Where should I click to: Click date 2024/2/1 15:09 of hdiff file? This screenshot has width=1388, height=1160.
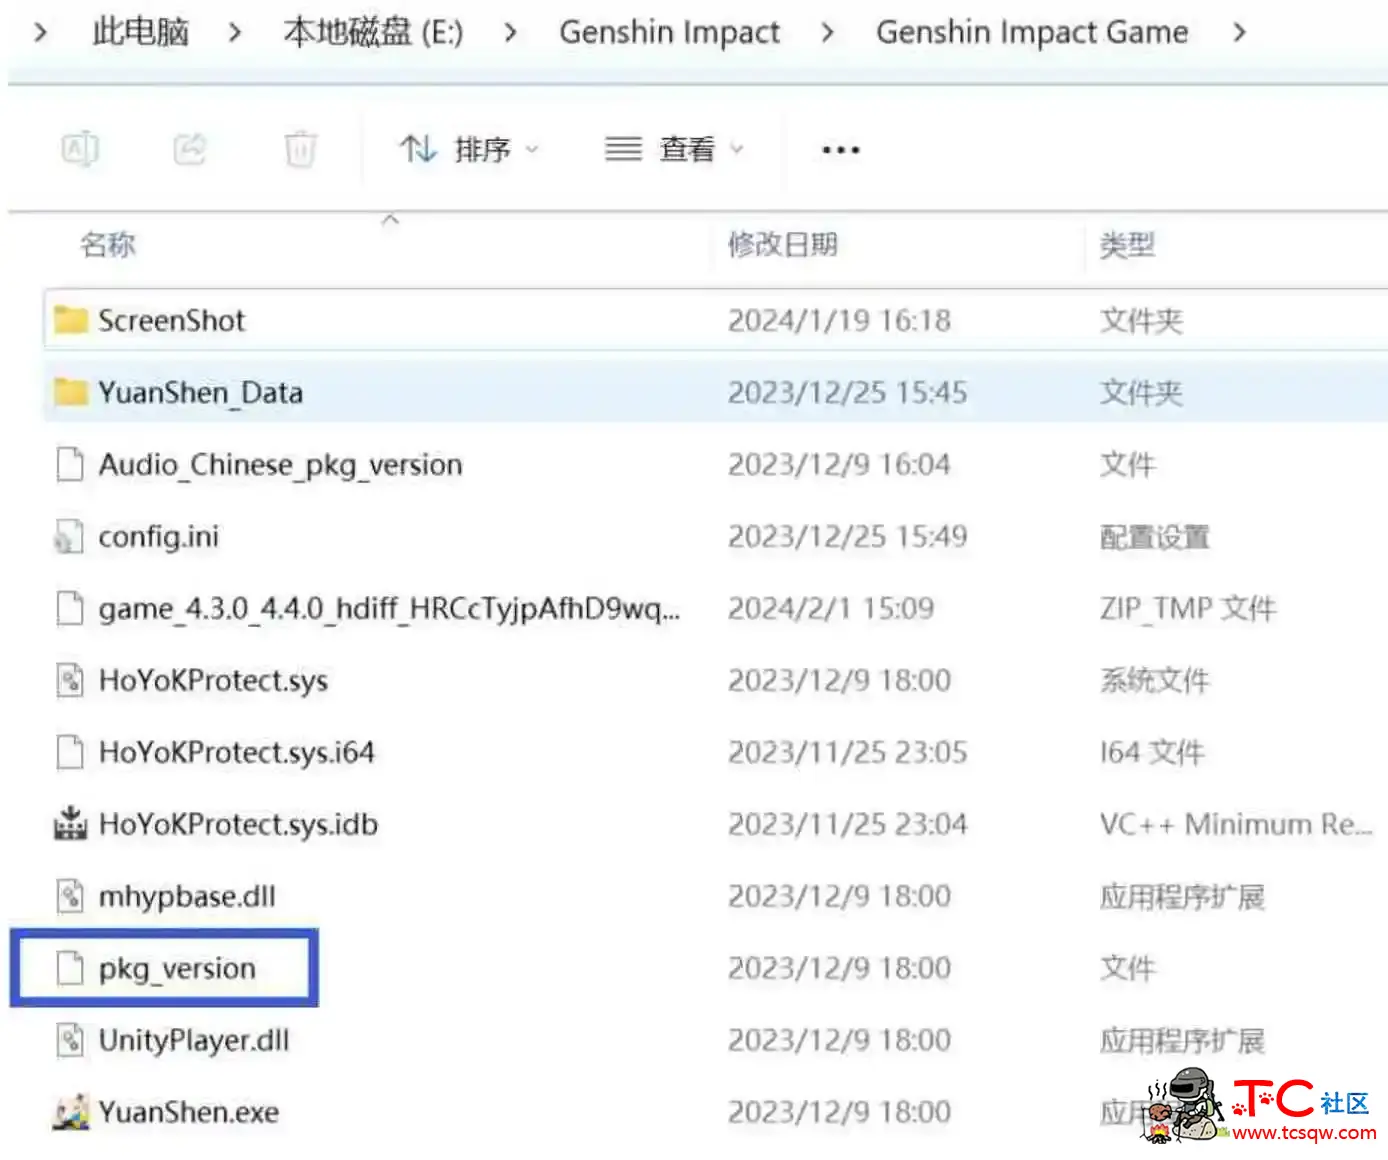(831, 608)
